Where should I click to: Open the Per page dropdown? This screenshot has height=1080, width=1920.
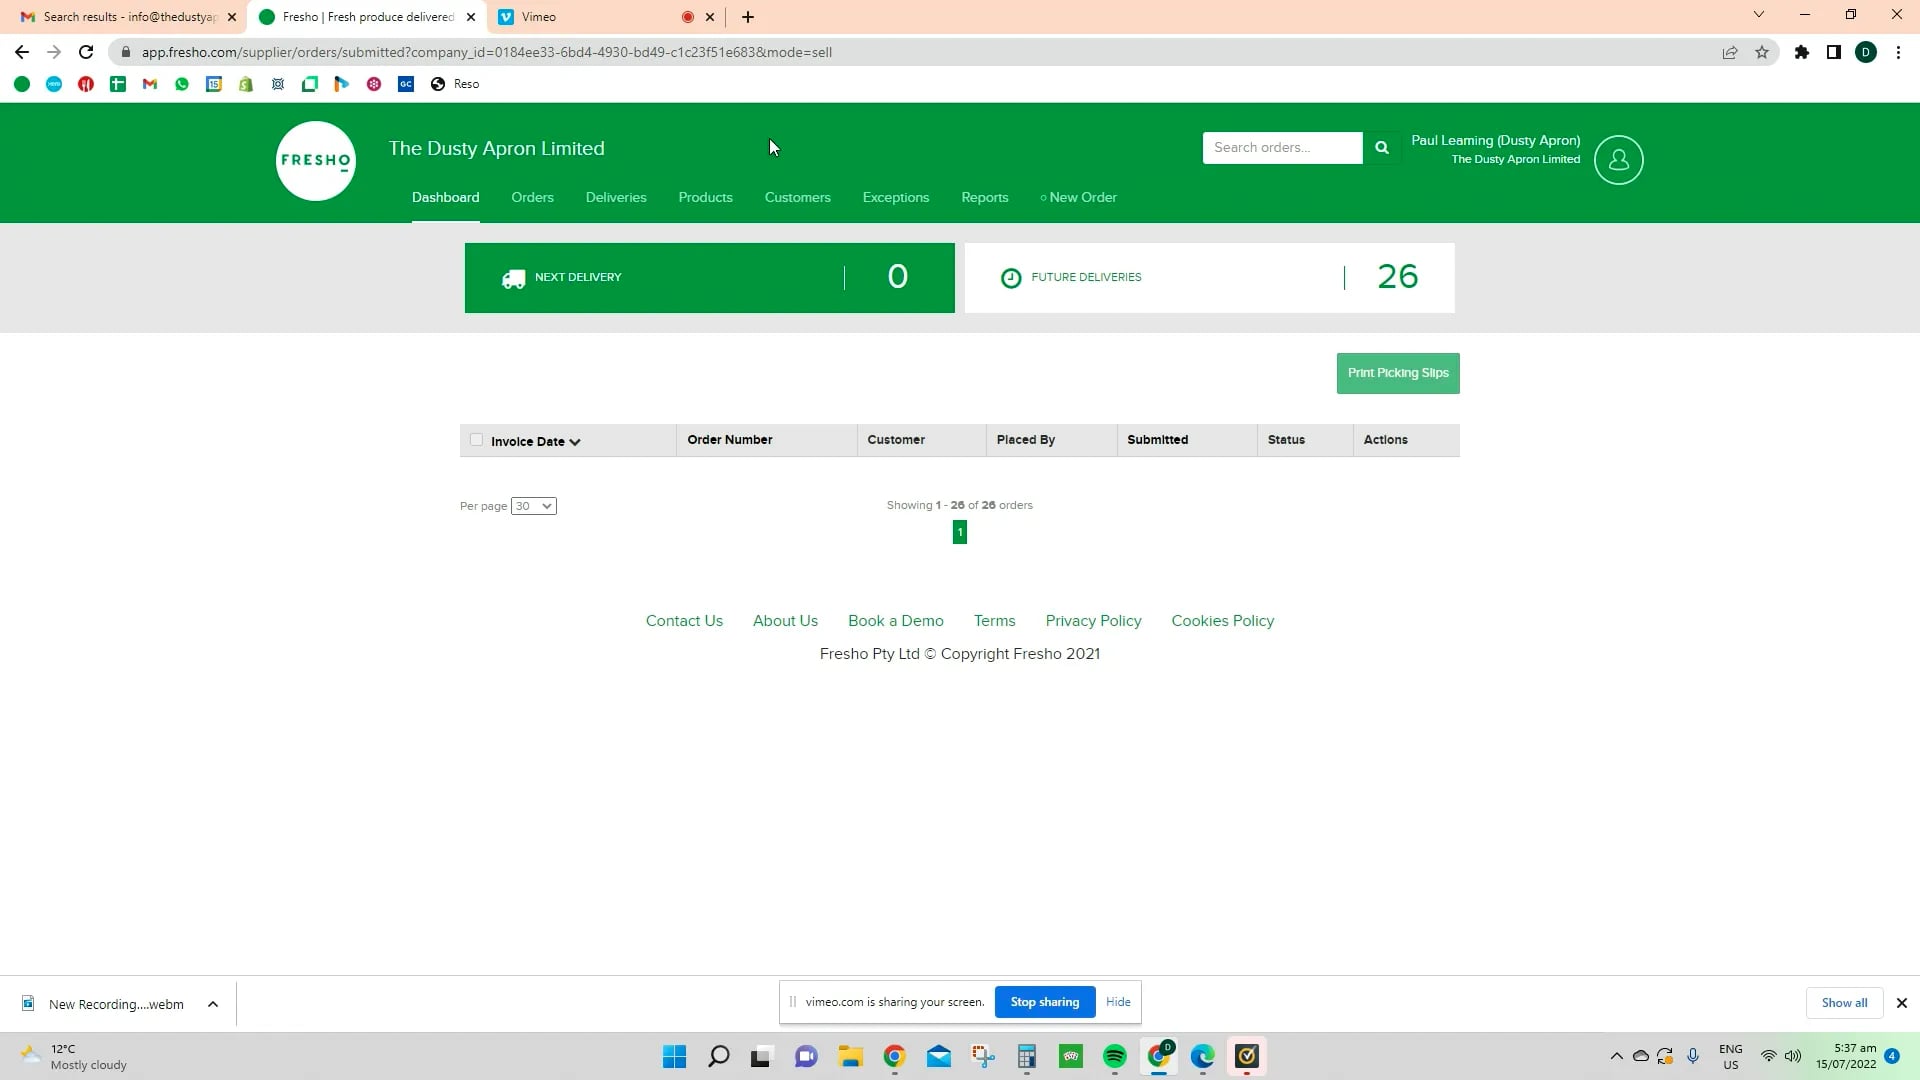(533, 506)
